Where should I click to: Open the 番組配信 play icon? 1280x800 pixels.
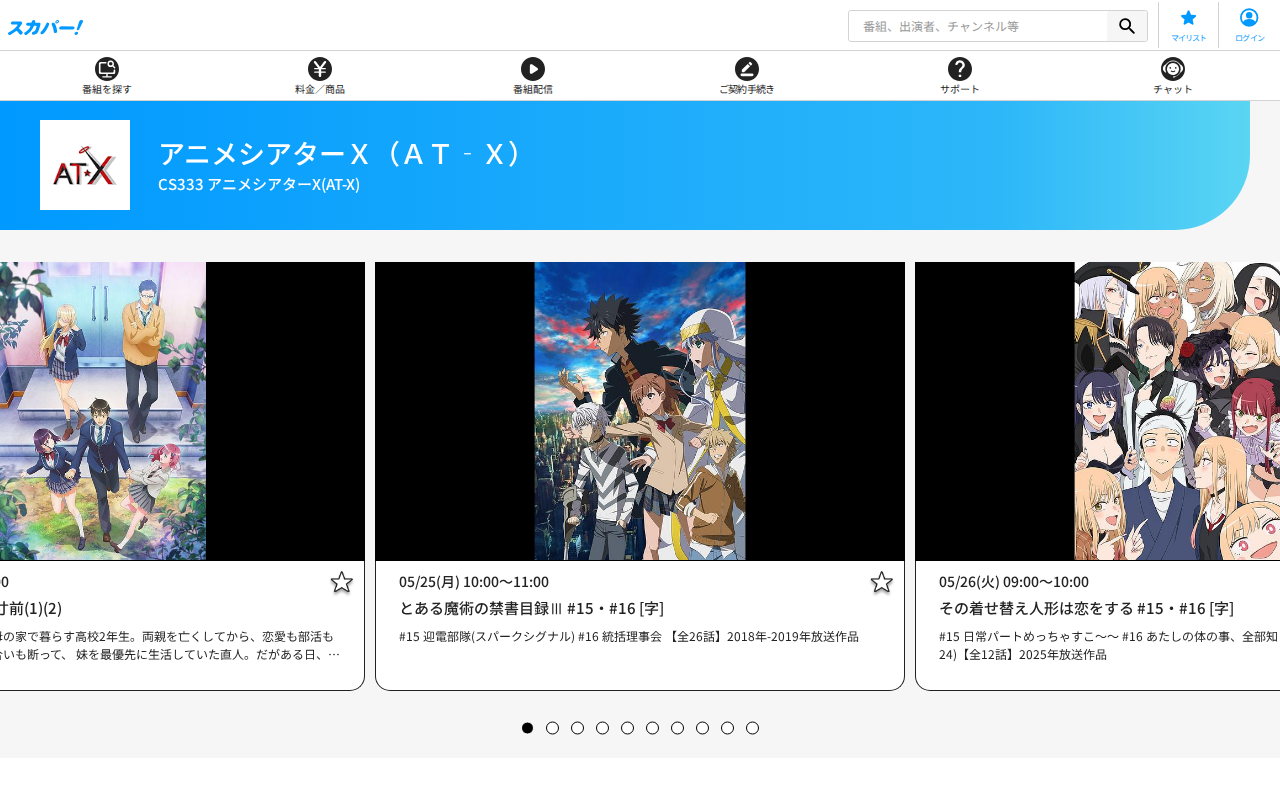(x=533, y=69)
